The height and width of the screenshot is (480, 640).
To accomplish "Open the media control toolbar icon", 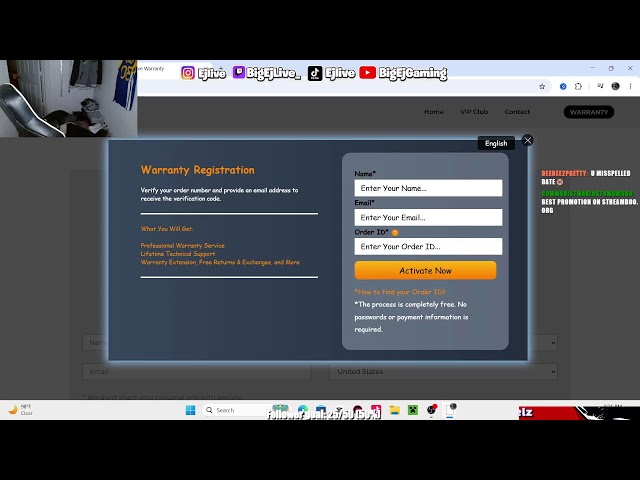I will click(600, 86).
